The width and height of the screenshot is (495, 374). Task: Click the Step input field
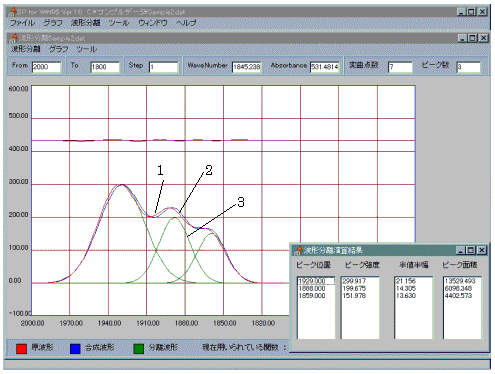coord(163,67)
